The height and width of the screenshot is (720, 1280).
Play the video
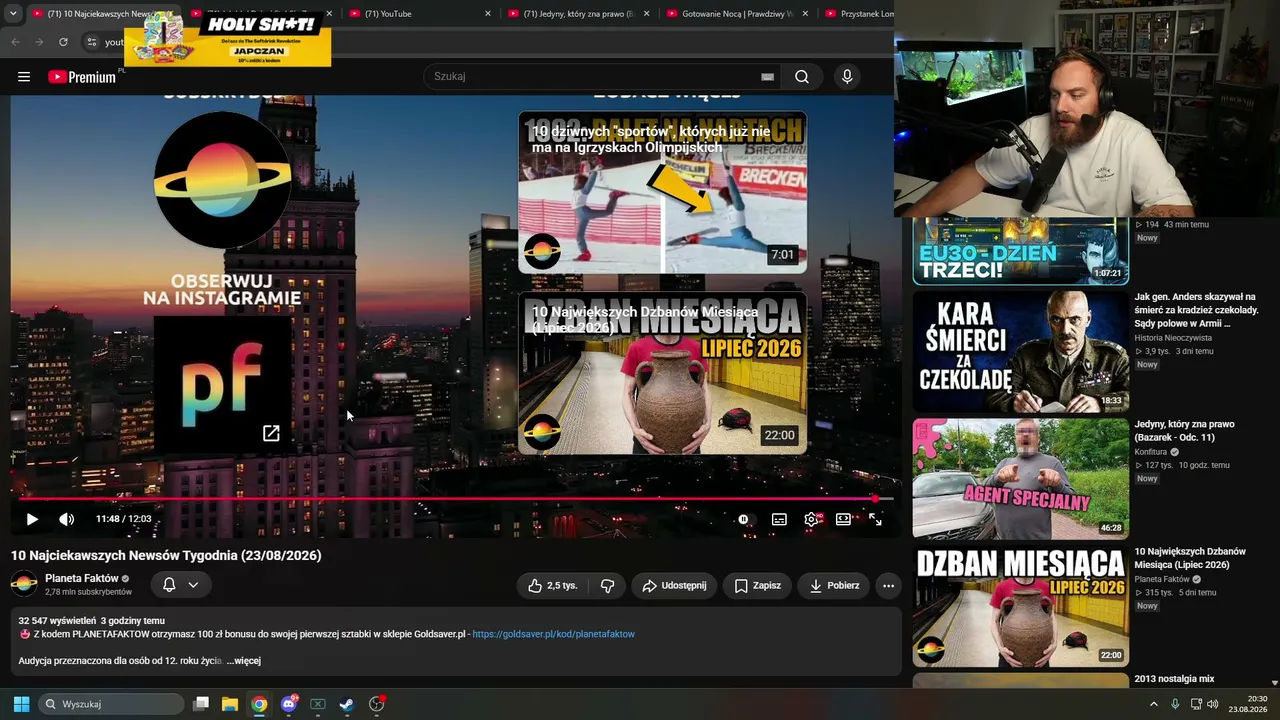click(x=32, y=519)
